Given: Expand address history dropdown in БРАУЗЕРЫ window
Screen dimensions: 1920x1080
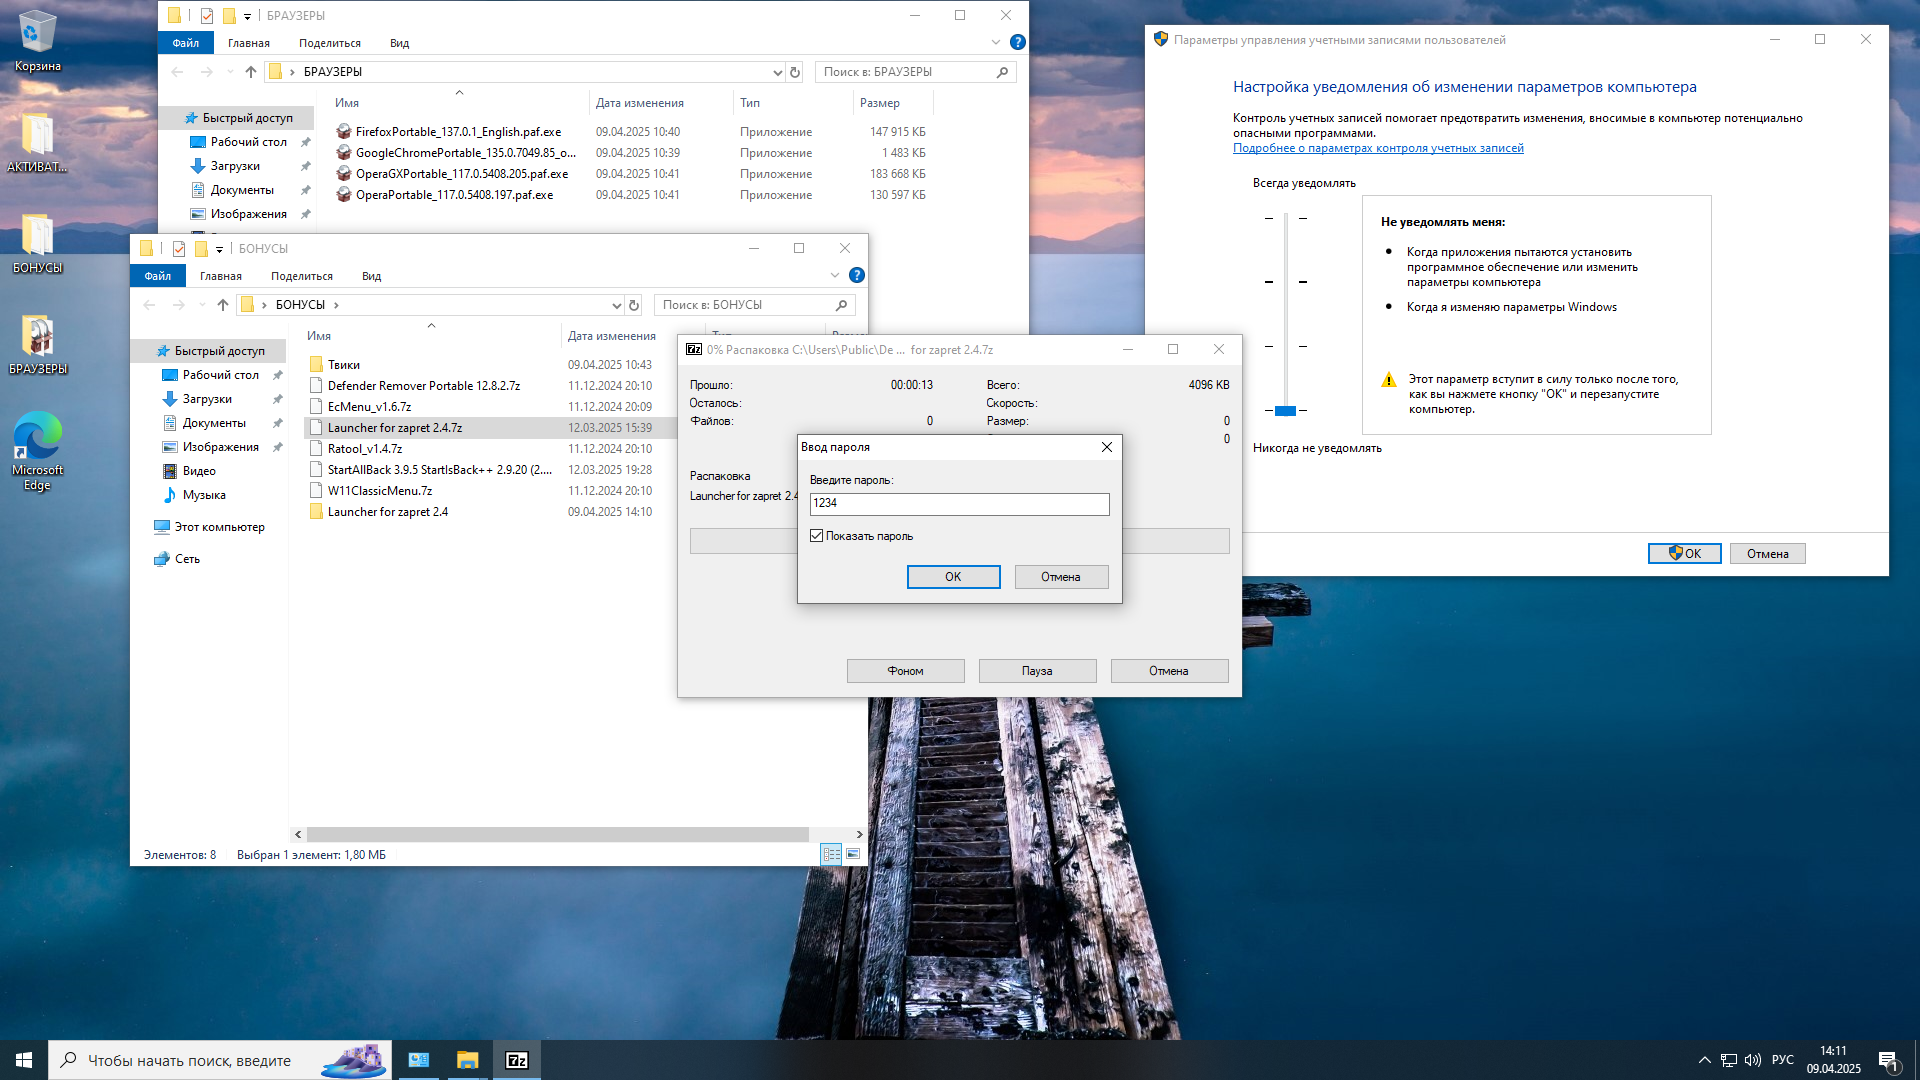Looking at the screenshot, I should (777, 72).
